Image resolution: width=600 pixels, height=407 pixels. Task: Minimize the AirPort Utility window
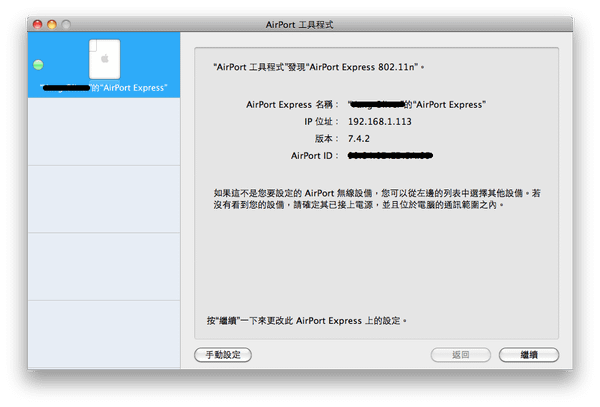(52, 24)
